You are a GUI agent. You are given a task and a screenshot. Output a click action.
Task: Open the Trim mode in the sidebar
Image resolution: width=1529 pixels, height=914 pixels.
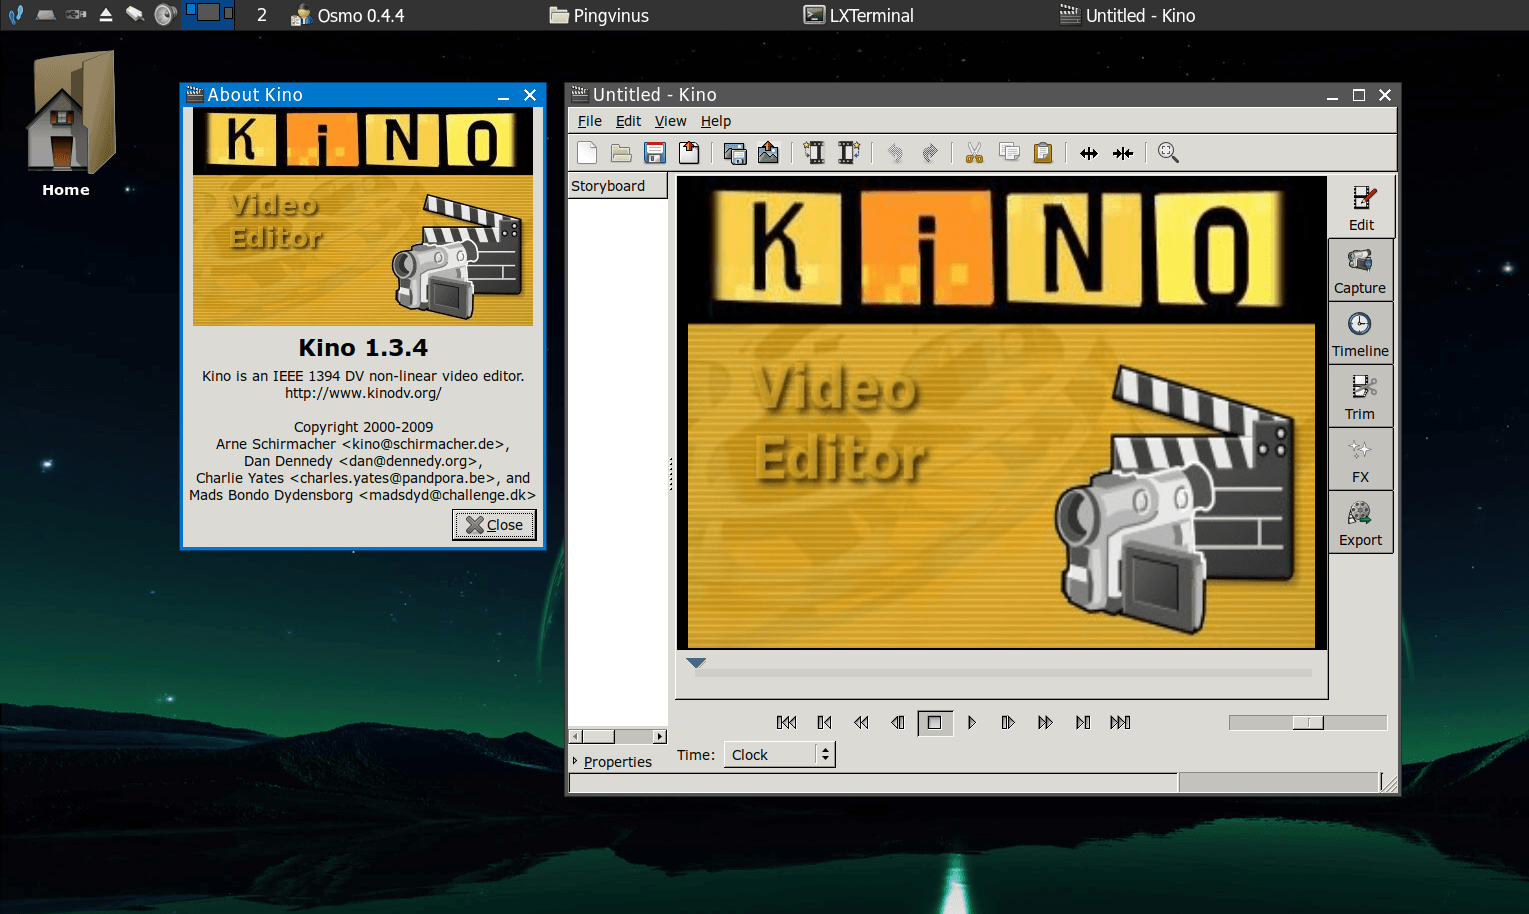[x=1361, y=396]
